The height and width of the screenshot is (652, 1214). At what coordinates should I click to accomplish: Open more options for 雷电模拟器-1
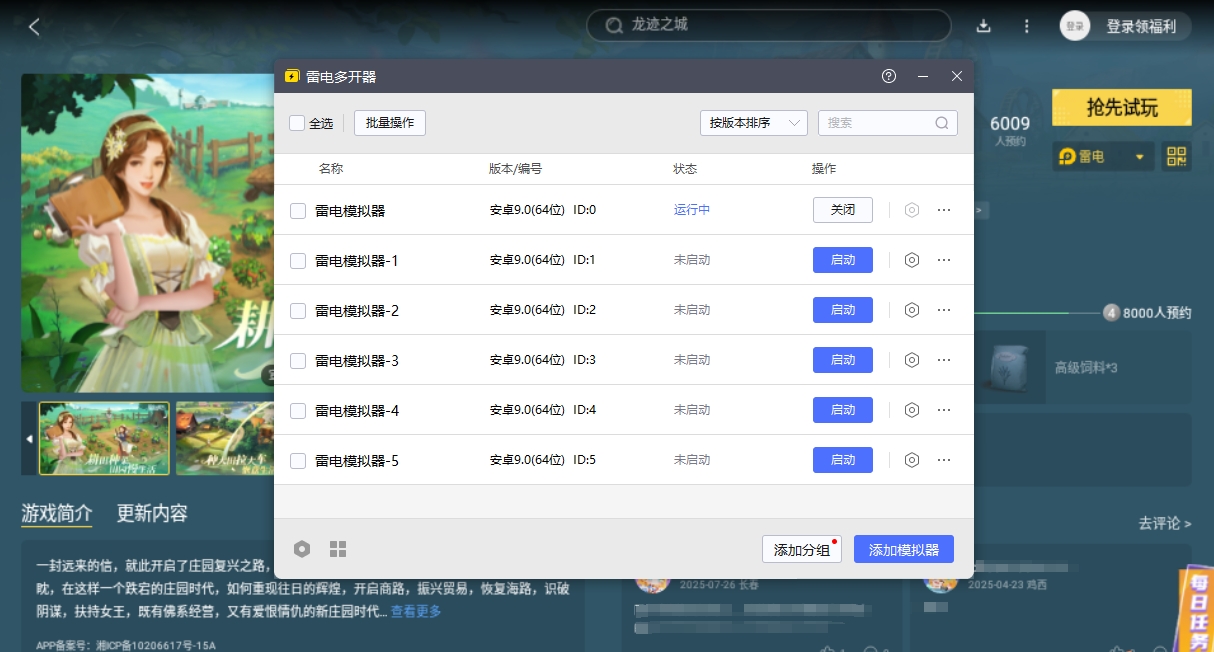click(x=944, y=260)
